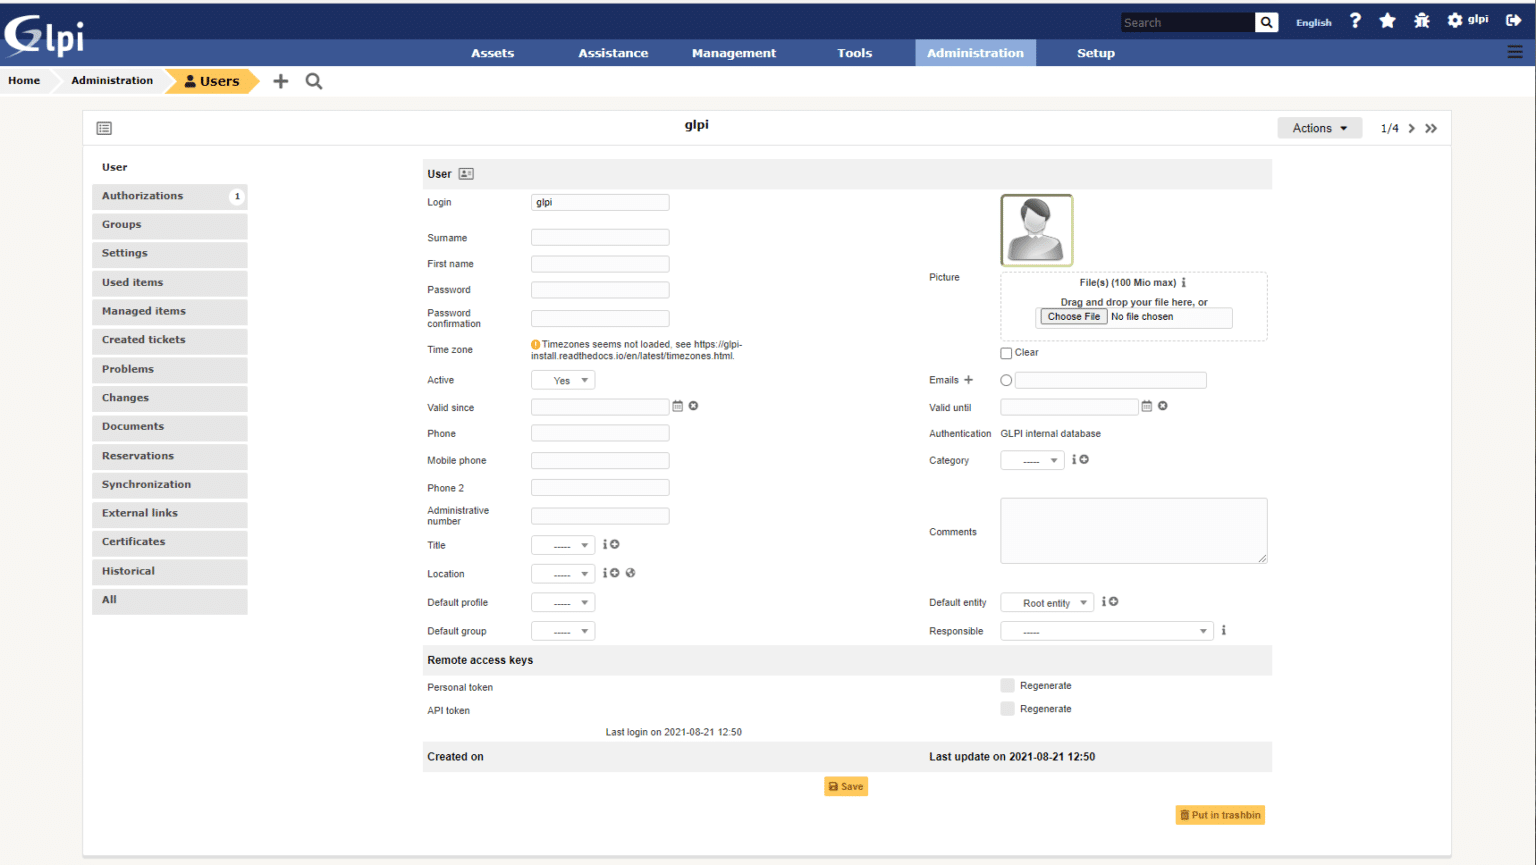Click the search button in the top bar
The image size is (1536, 865).
[x=1266, y=22]
